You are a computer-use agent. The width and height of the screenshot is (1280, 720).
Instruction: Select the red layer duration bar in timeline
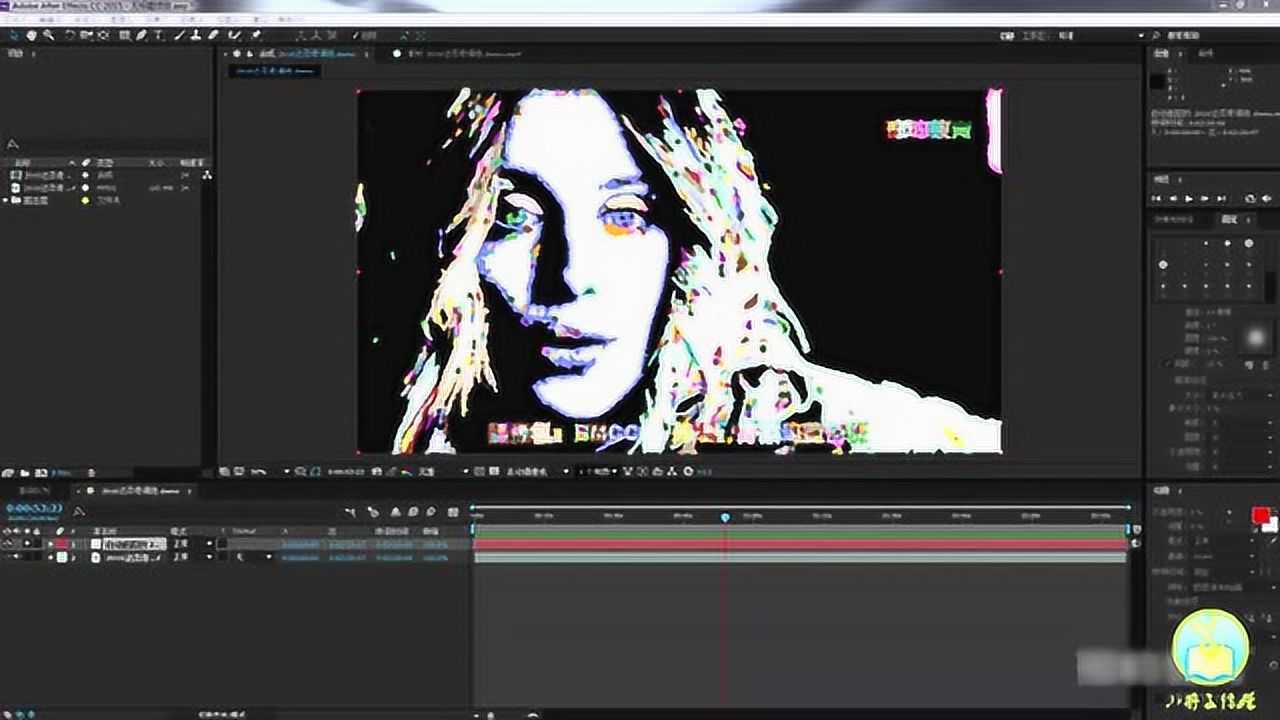800,545
